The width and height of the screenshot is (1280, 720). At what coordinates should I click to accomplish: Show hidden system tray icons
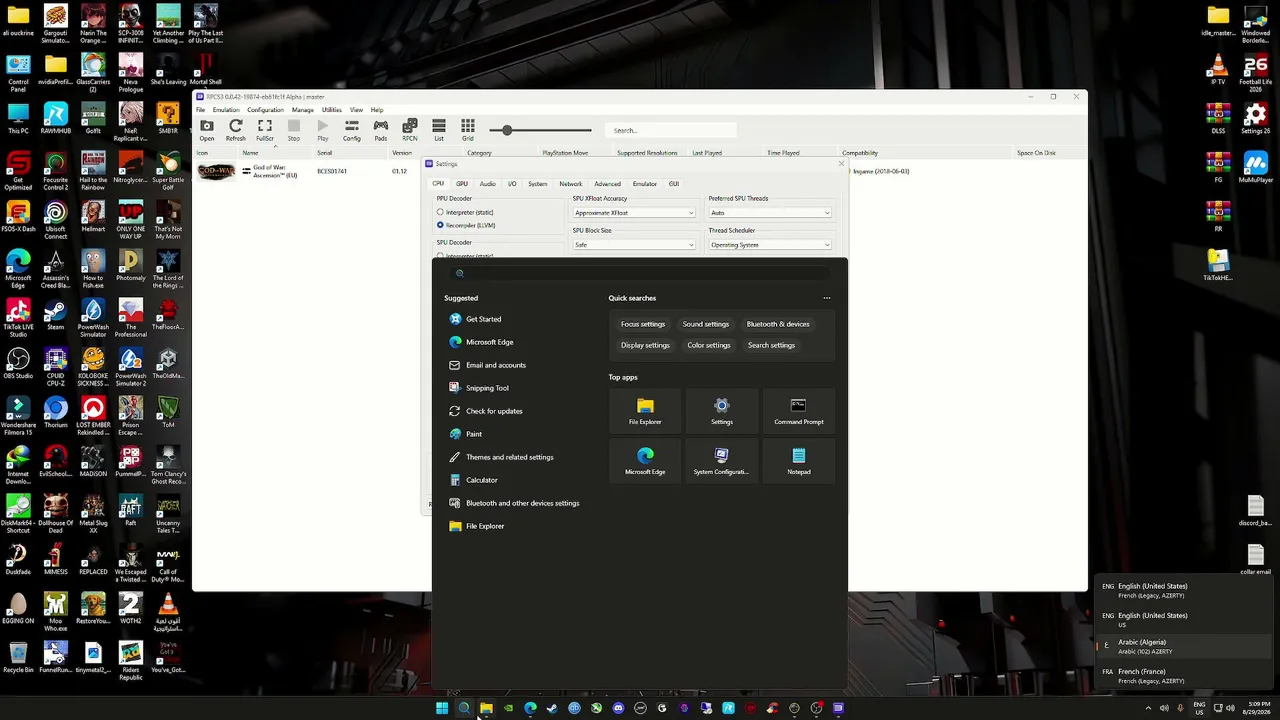(1148, 708)
